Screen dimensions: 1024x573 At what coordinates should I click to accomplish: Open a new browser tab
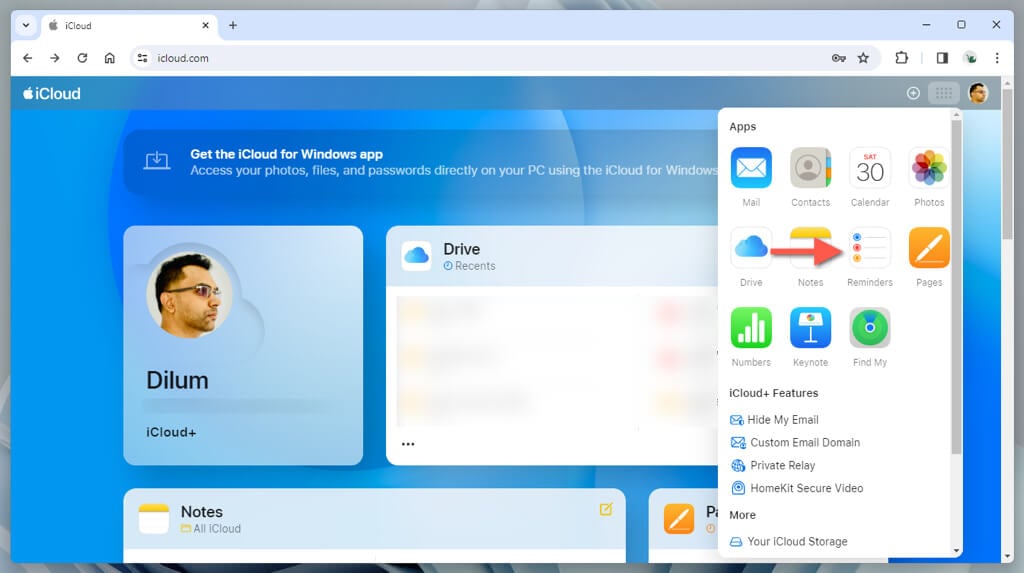[233, 25]
